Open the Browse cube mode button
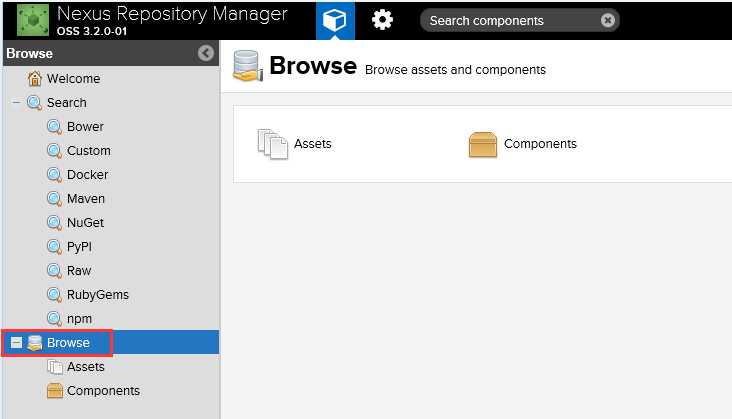The height and width of the screenshot is (419, 732). [x=335, y=20]
